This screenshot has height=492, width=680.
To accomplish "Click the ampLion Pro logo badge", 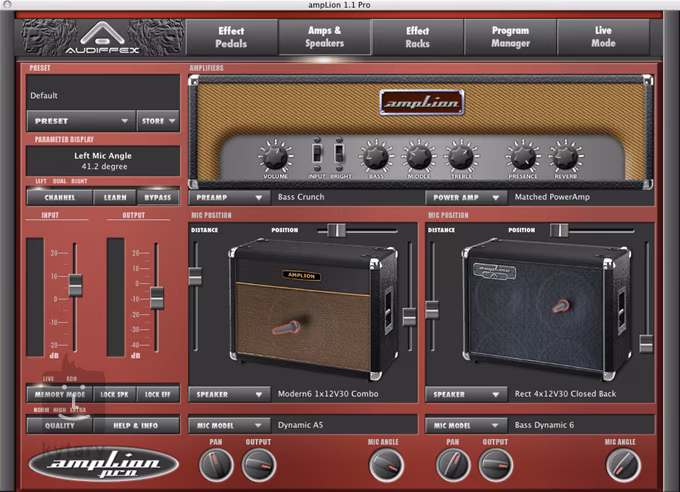I will [103, 463].
